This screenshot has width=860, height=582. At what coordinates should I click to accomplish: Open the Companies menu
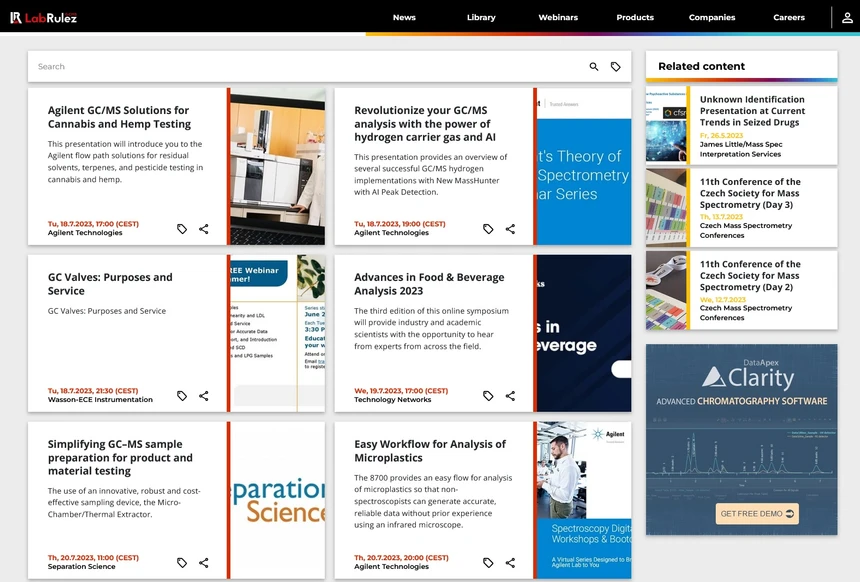(x=712, y=18)
